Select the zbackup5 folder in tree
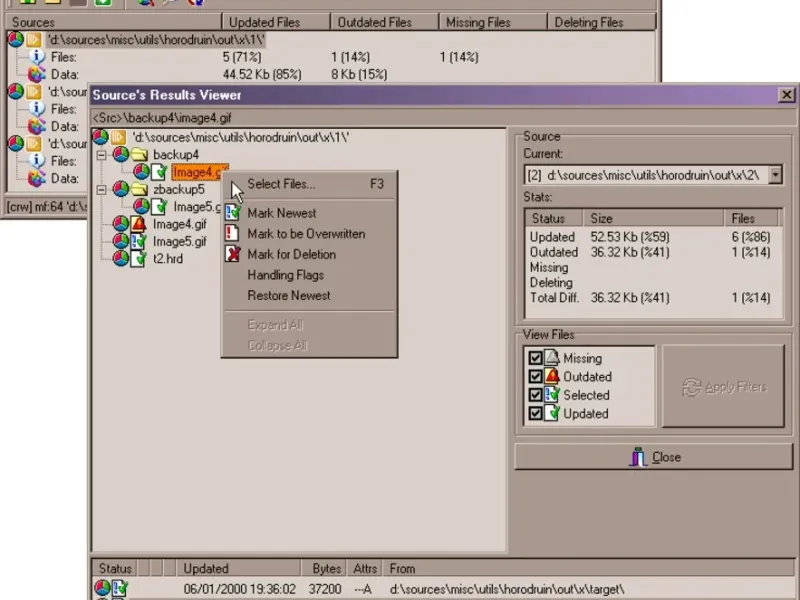This screenshot has height=600, width=800. [x=179, y=189]
